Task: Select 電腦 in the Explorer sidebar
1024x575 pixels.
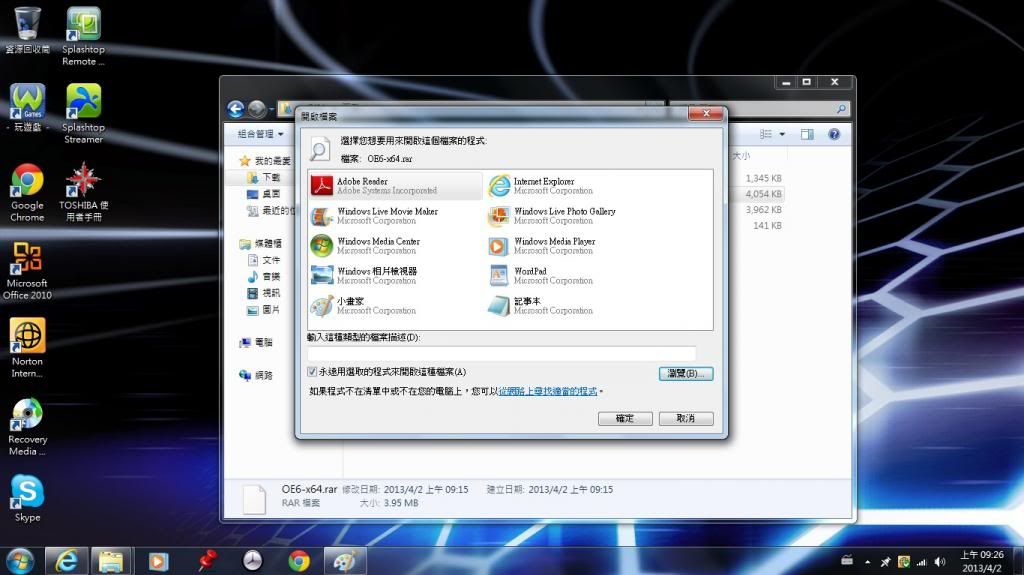Action: pyautogui.click(x=256, y=342)
